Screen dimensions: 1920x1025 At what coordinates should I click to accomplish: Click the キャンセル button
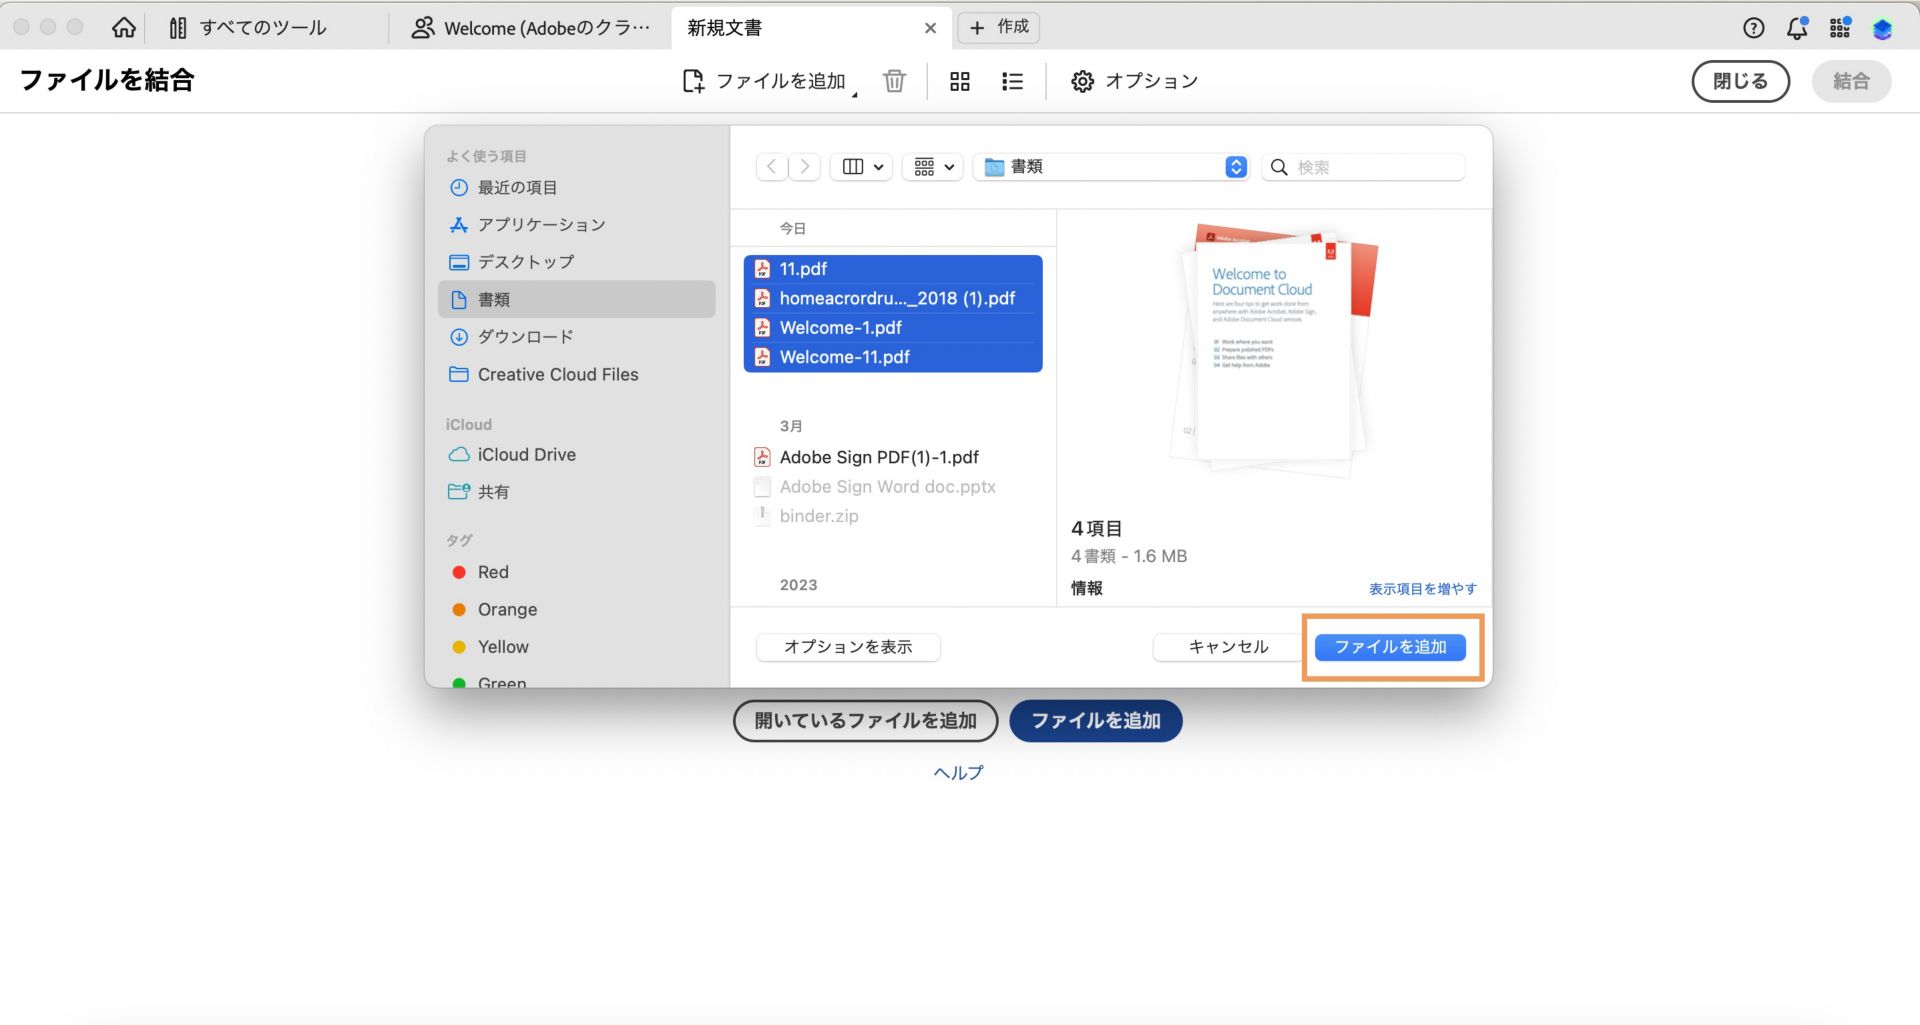(x=1227, y=646)
